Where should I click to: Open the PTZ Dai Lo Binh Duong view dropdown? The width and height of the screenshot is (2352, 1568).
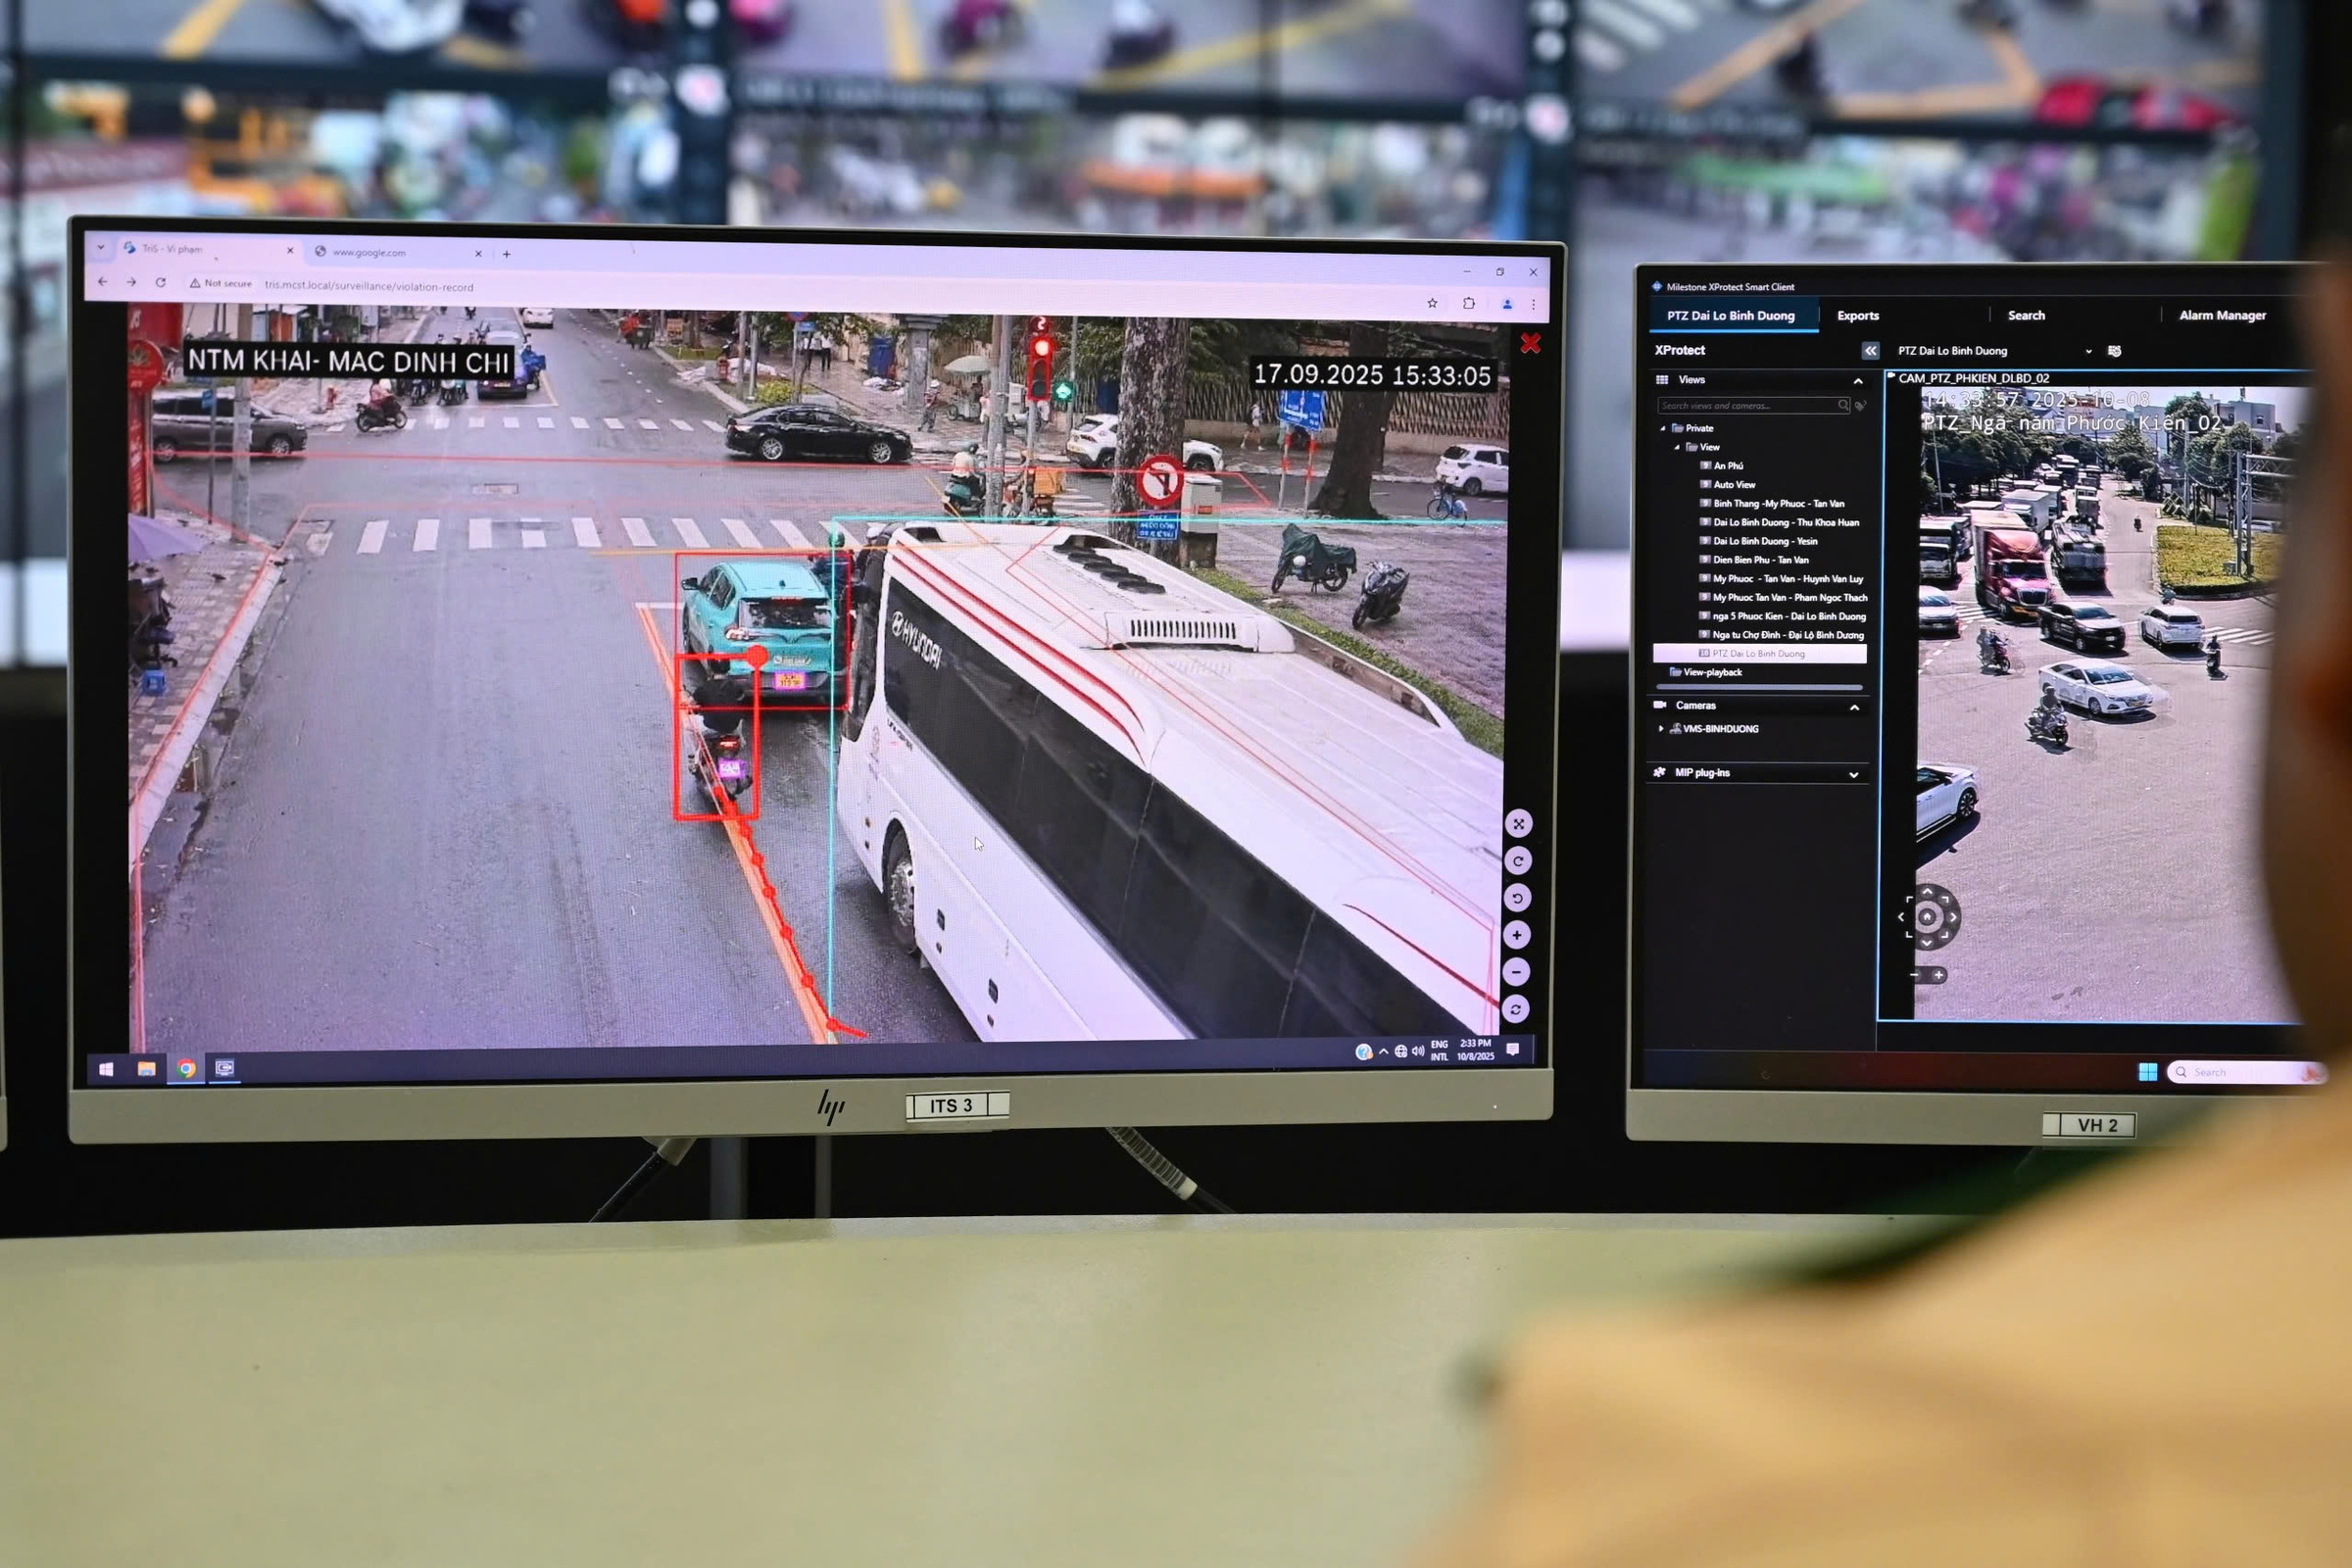coord(2088,351)
